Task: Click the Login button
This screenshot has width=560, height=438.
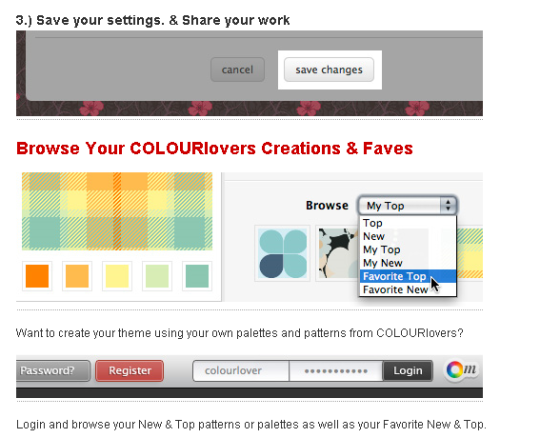Action: tap(408, 370)
